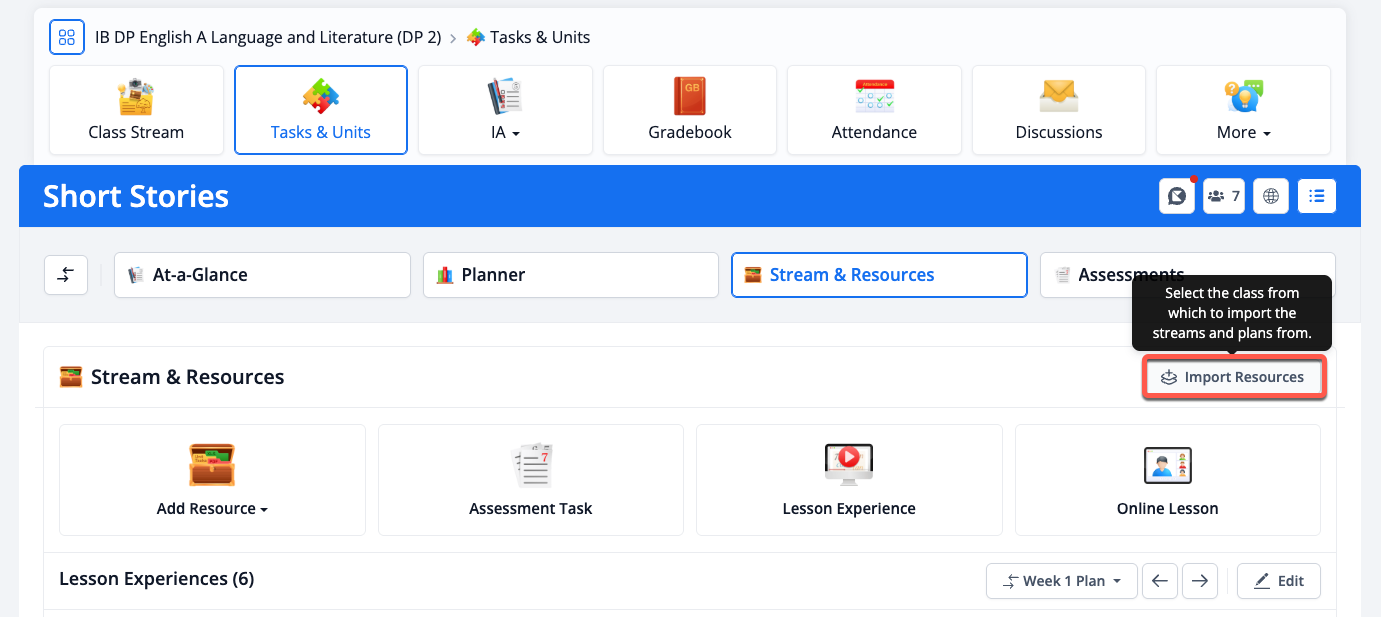This screenshot has height=617, width=1381.
Task: Expand the IA dropdown menu
Action: tap(505, 110)
